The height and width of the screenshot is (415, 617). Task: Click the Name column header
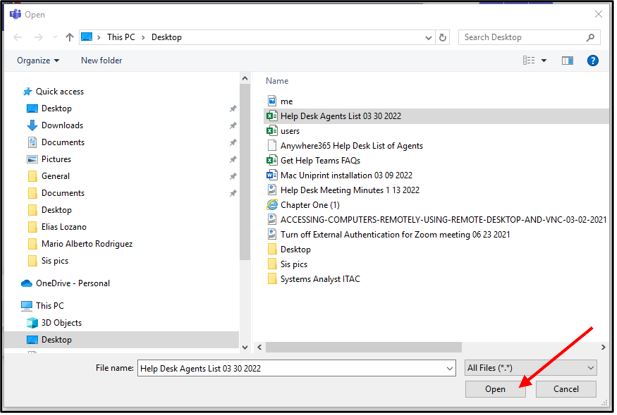click(x=277, y=81)
